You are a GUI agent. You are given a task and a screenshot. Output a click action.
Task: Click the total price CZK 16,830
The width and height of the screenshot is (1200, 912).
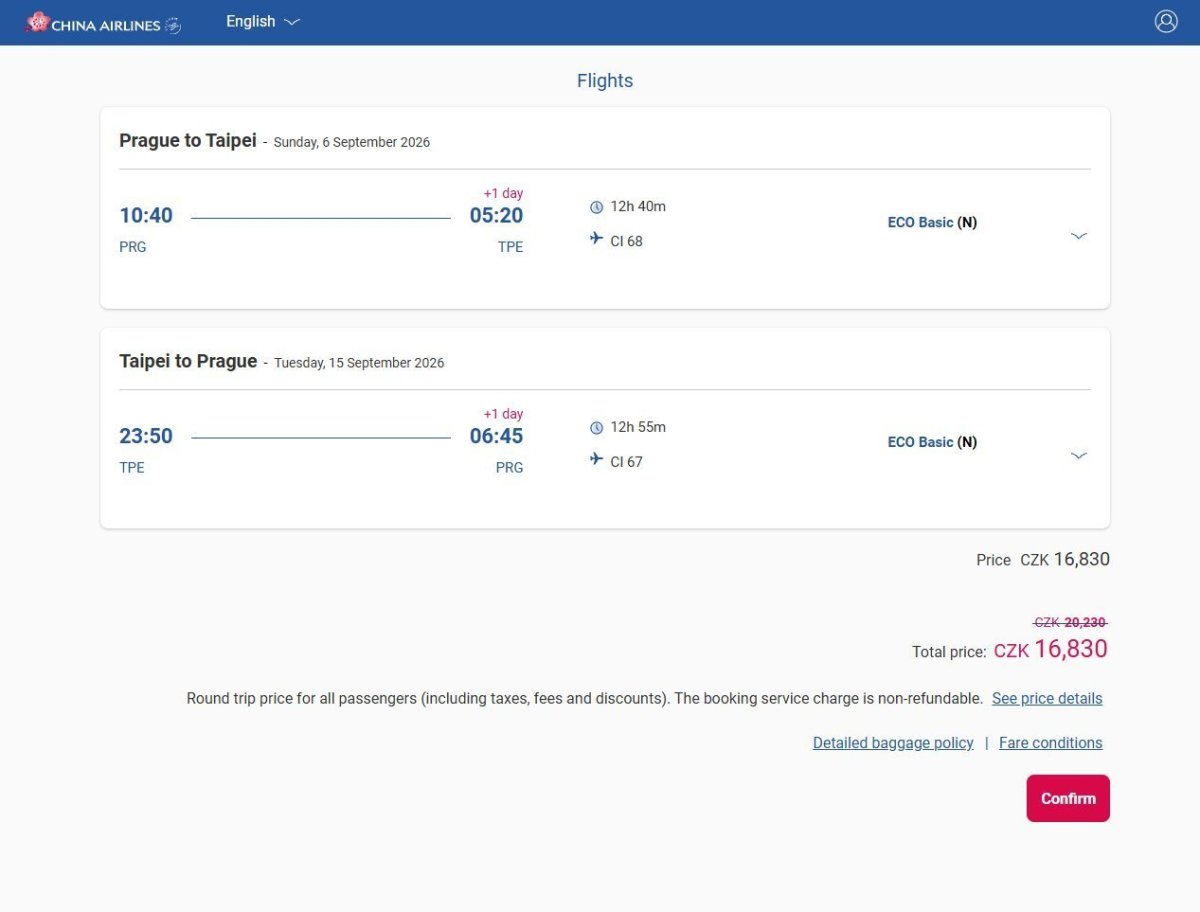click(x=1050, y=650)
